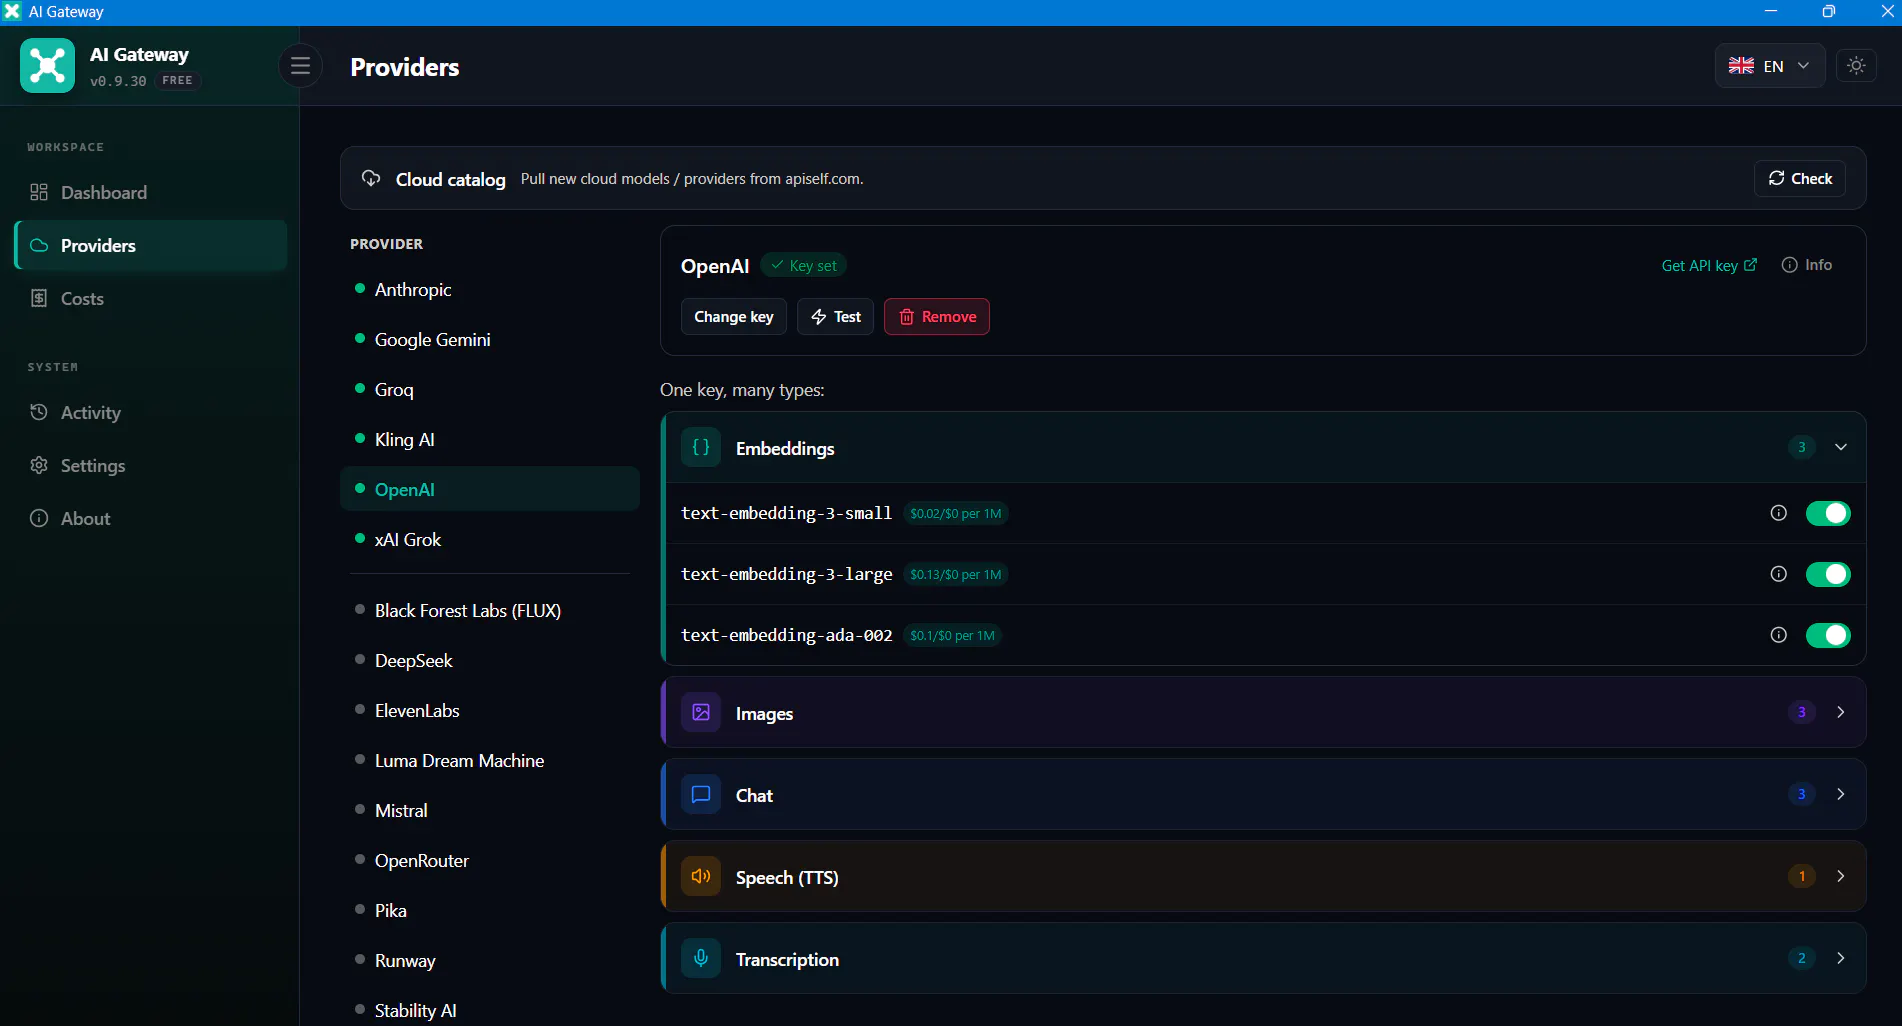Viewport: 1902px width, 1026px height.
Task: Switch the light/dark theme icon
Action: point(1856,66)
